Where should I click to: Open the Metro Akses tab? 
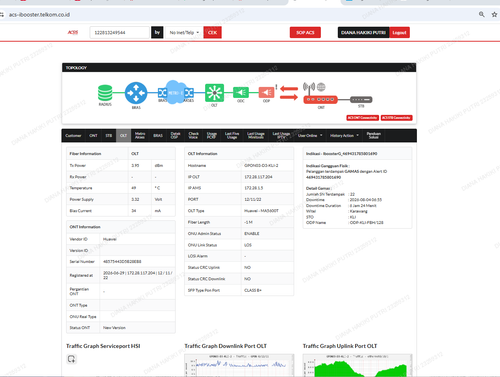140,135
